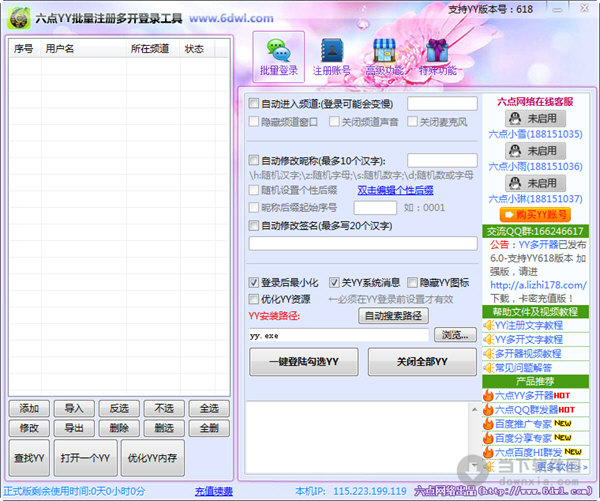Click the QQ penguin button above 六点小雪
The image size is (600, 501).
tap(535, 118)
